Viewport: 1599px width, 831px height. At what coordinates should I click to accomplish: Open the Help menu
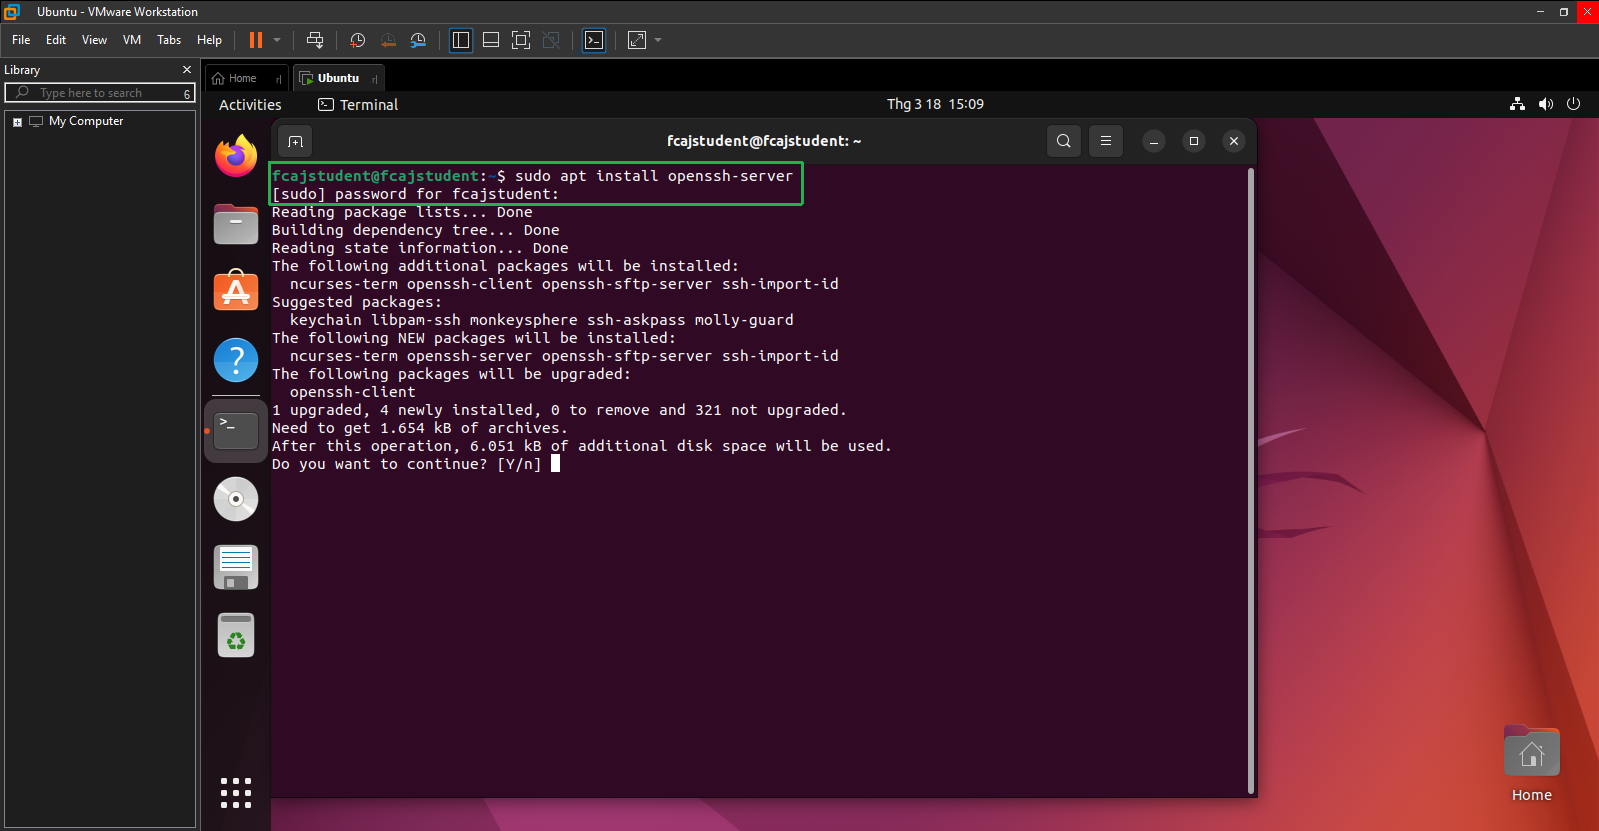click(209, 40)
